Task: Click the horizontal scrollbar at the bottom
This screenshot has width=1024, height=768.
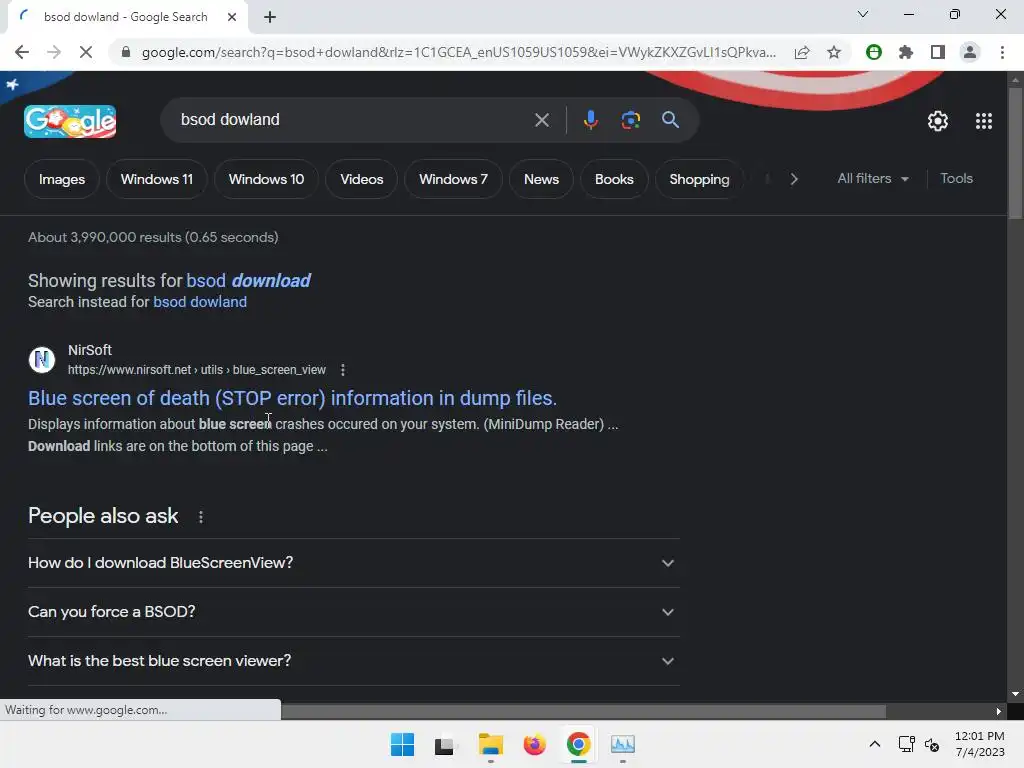Action: (x=583, y=711)
